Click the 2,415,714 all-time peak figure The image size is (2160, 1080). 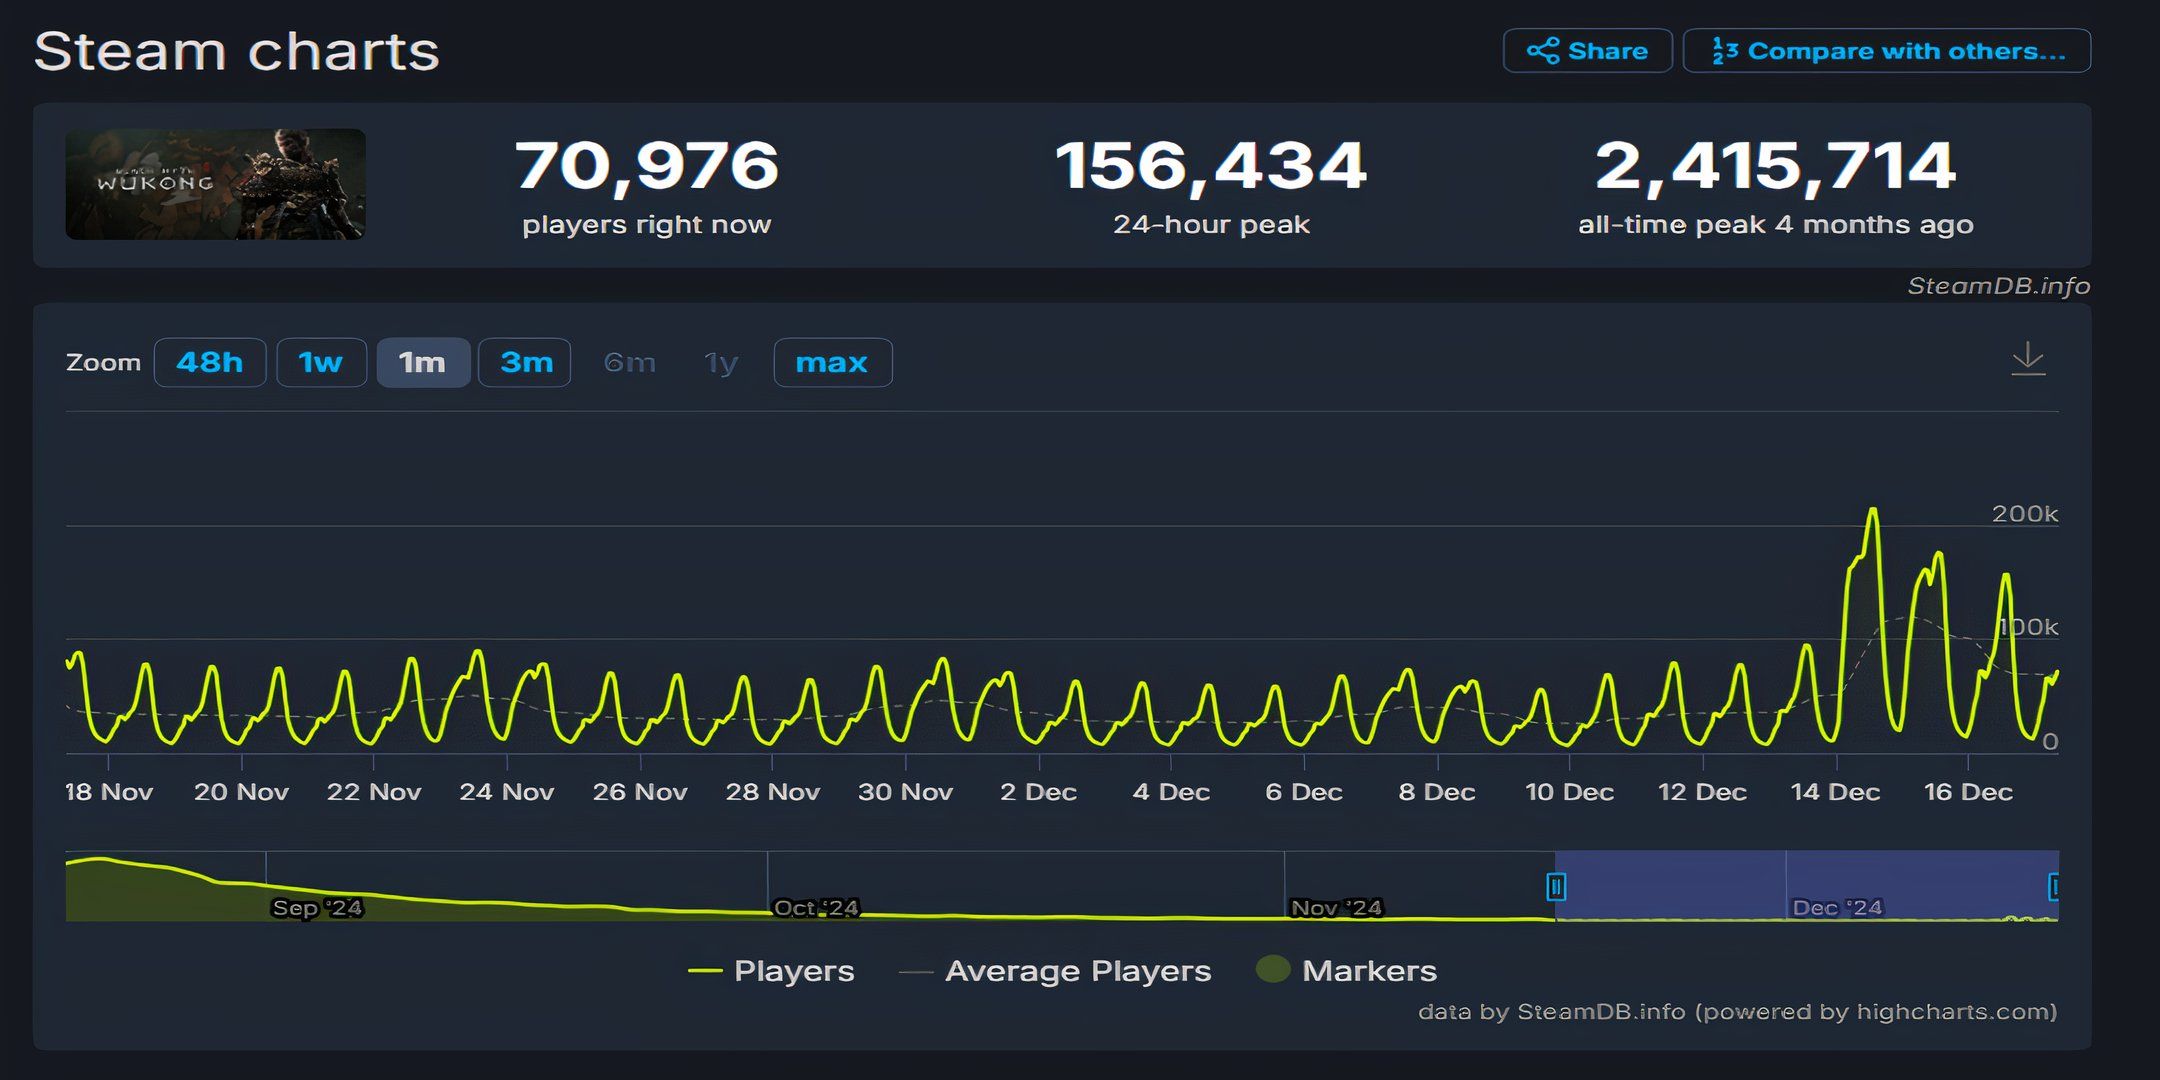point(1775,166)
